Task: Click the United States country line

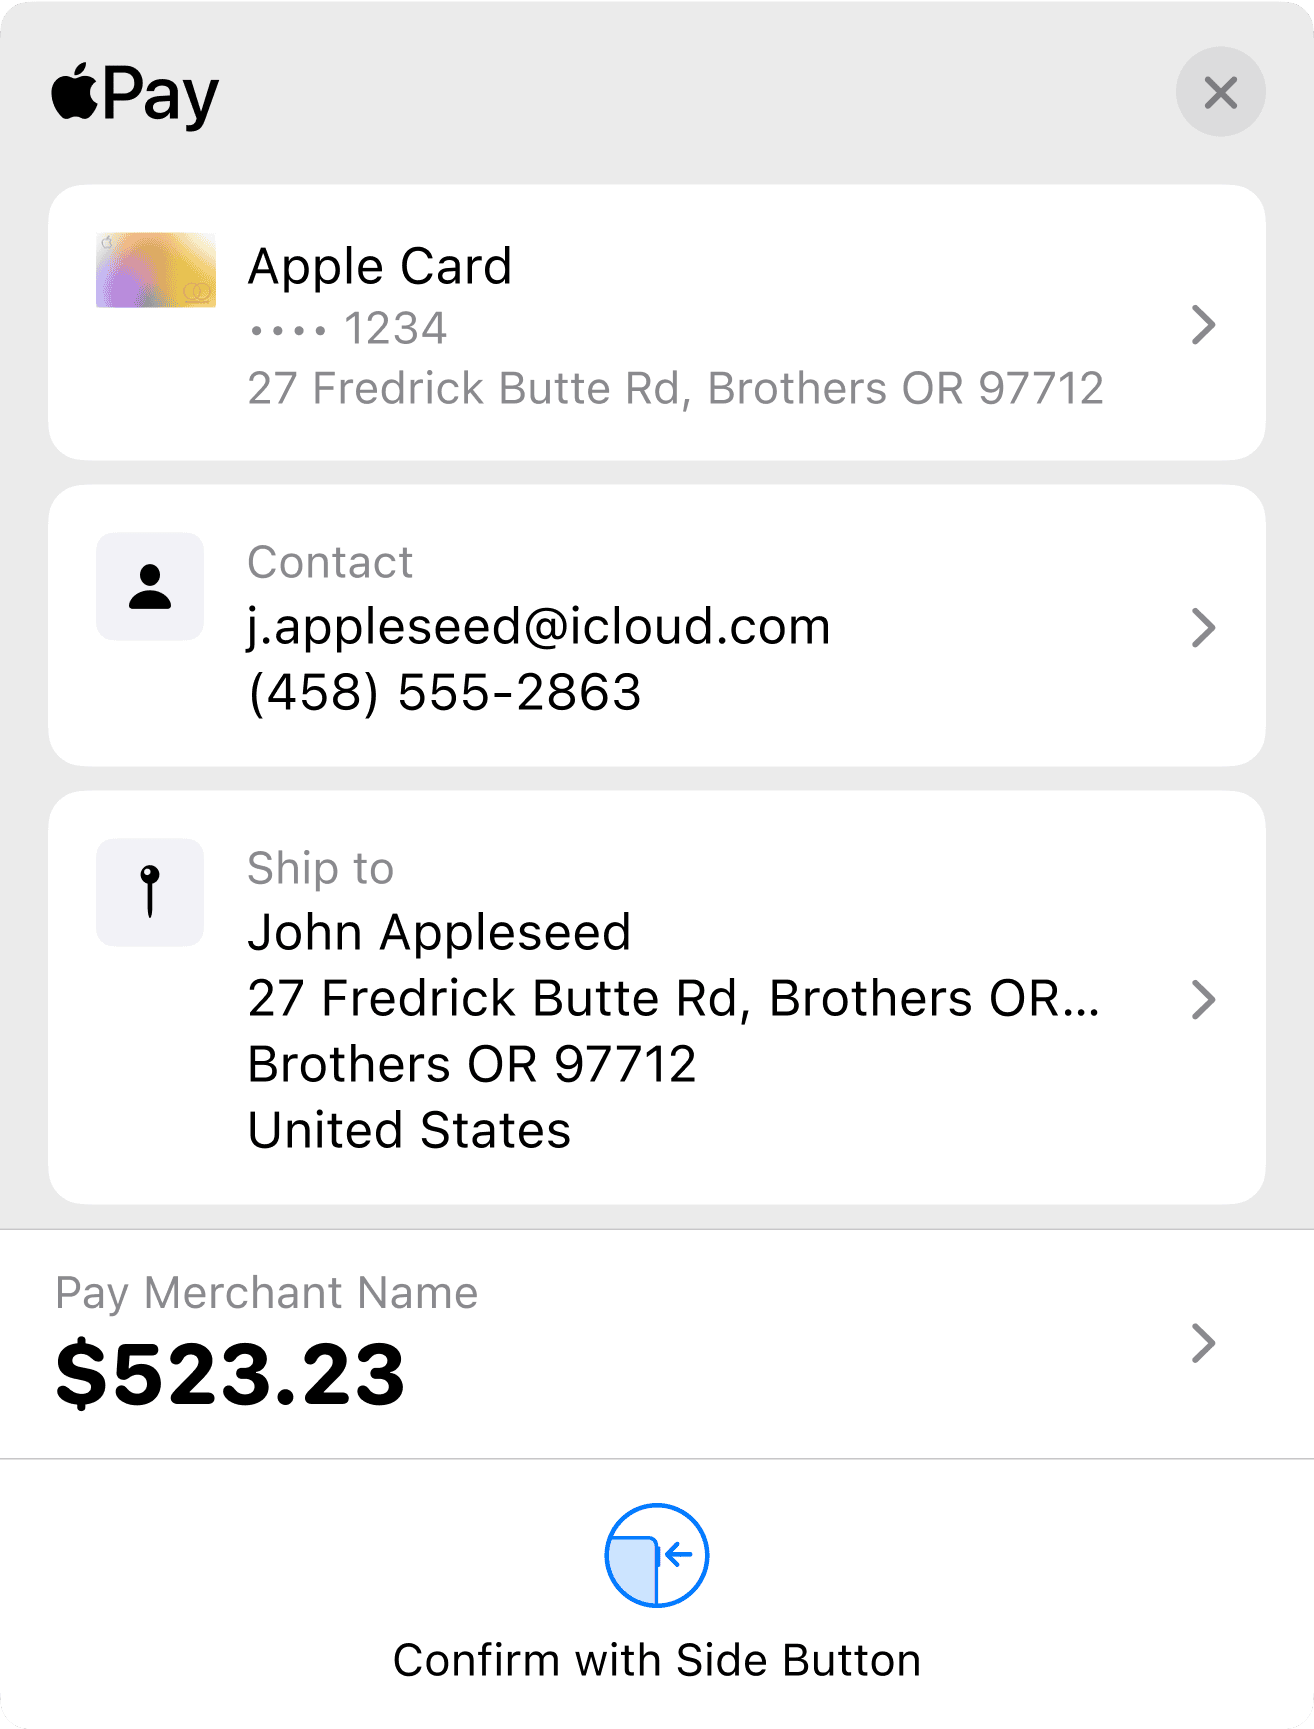Action: click(x=409, y=1130)
